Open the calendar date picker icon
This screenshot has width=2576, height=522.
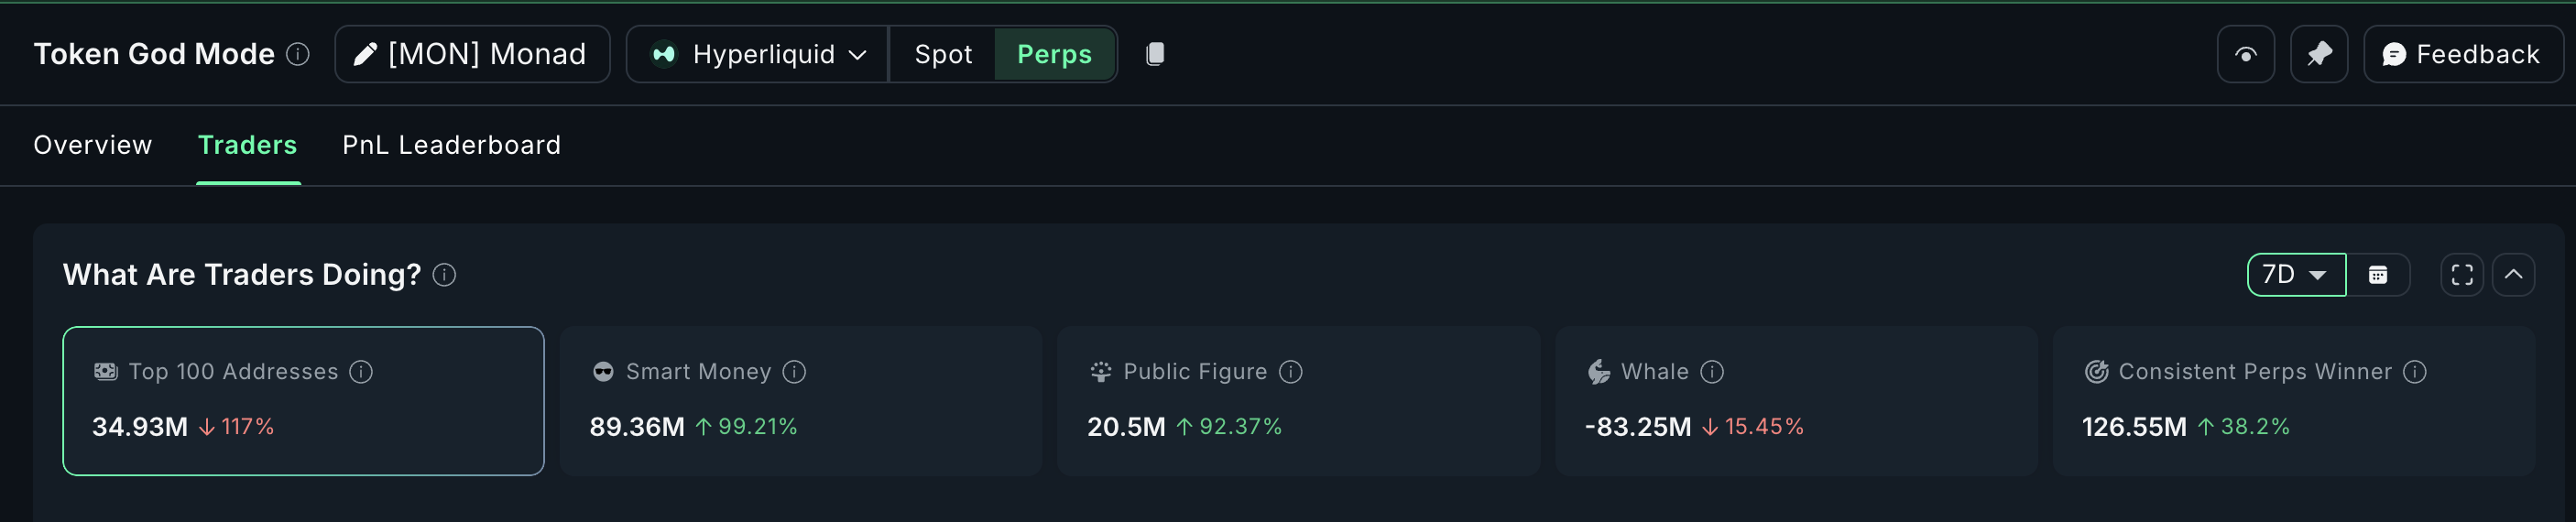click(x=2378, y=275)
